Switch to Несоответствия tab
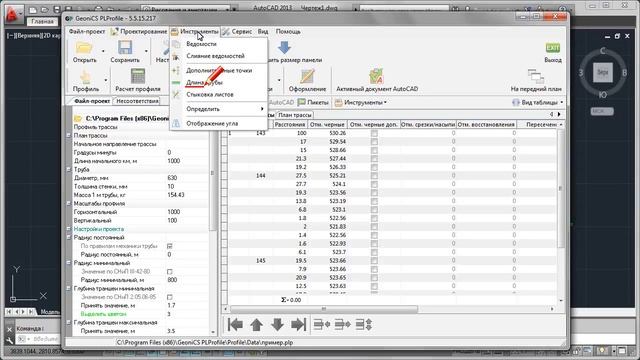The width and height of the screenshot is (640, 360). click(137, 101)
